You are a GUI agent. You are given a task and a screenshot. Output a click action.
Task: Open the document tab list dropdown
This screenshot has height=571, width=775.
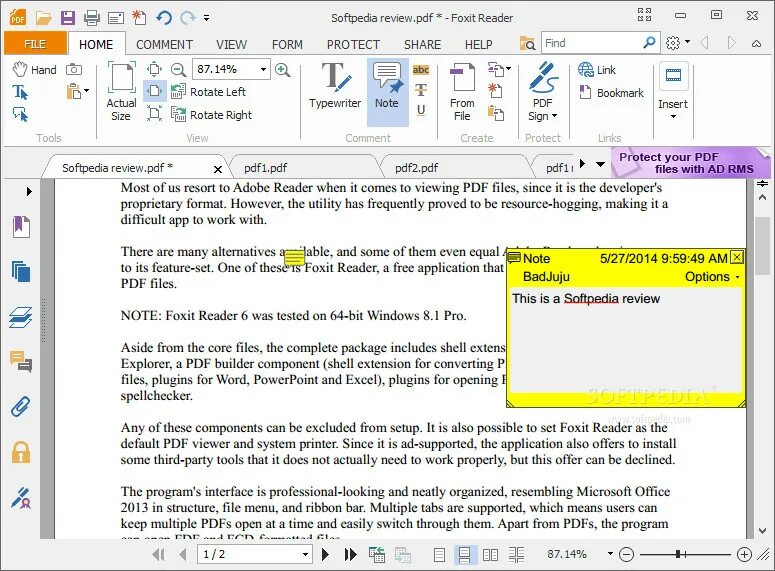(600, 164)
